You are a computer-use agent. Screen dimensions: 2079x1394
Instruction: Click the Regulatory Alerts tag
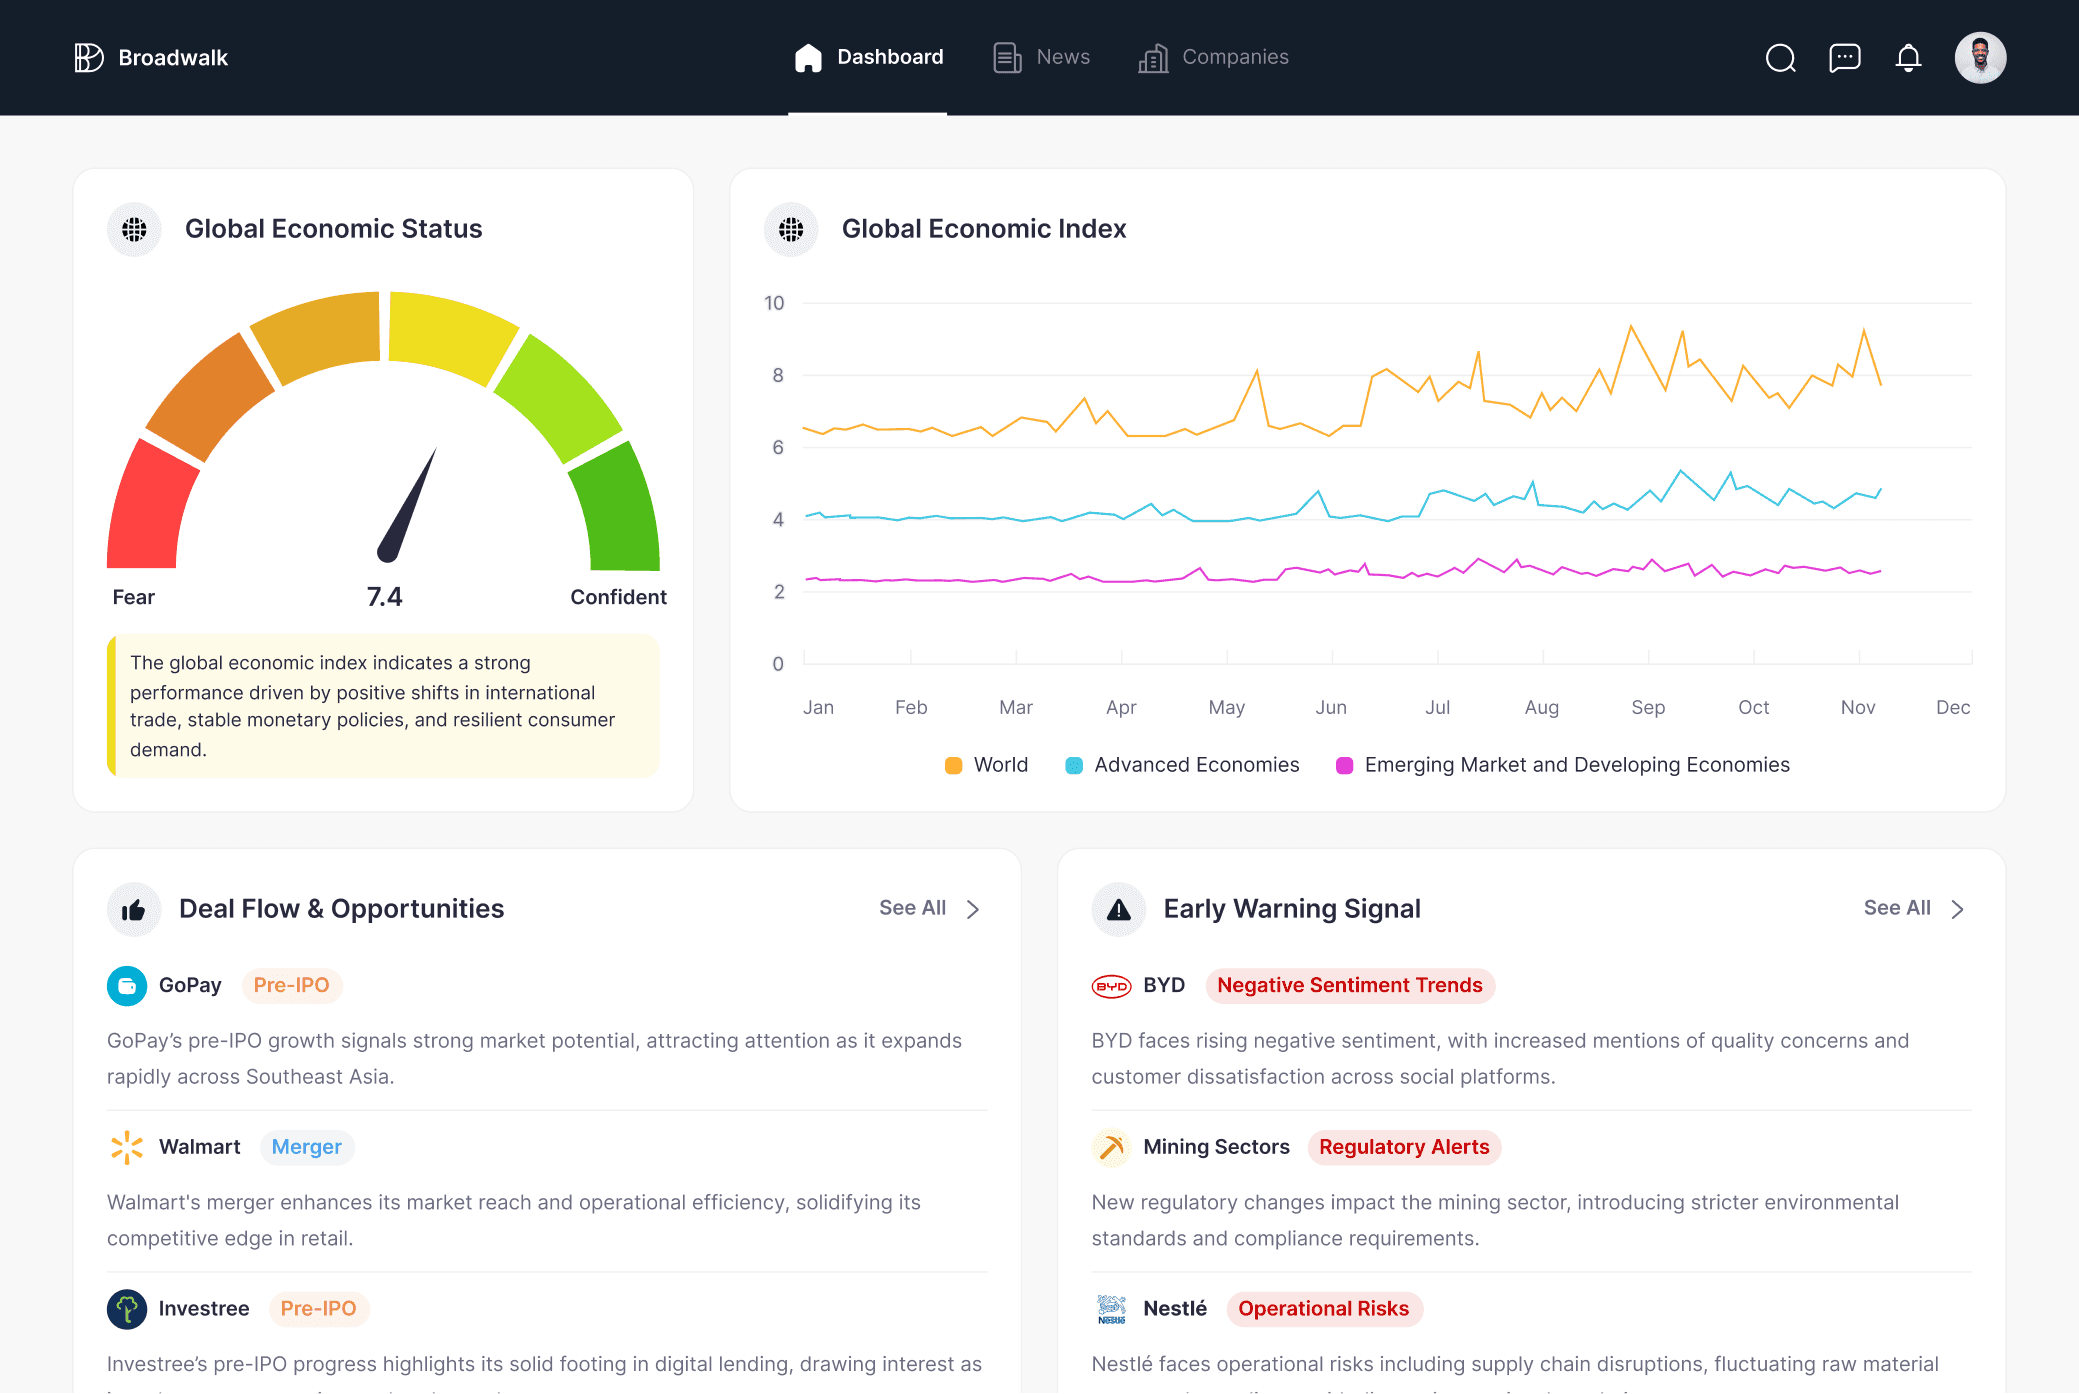pyautogui.click(x=1404, y=1147)
